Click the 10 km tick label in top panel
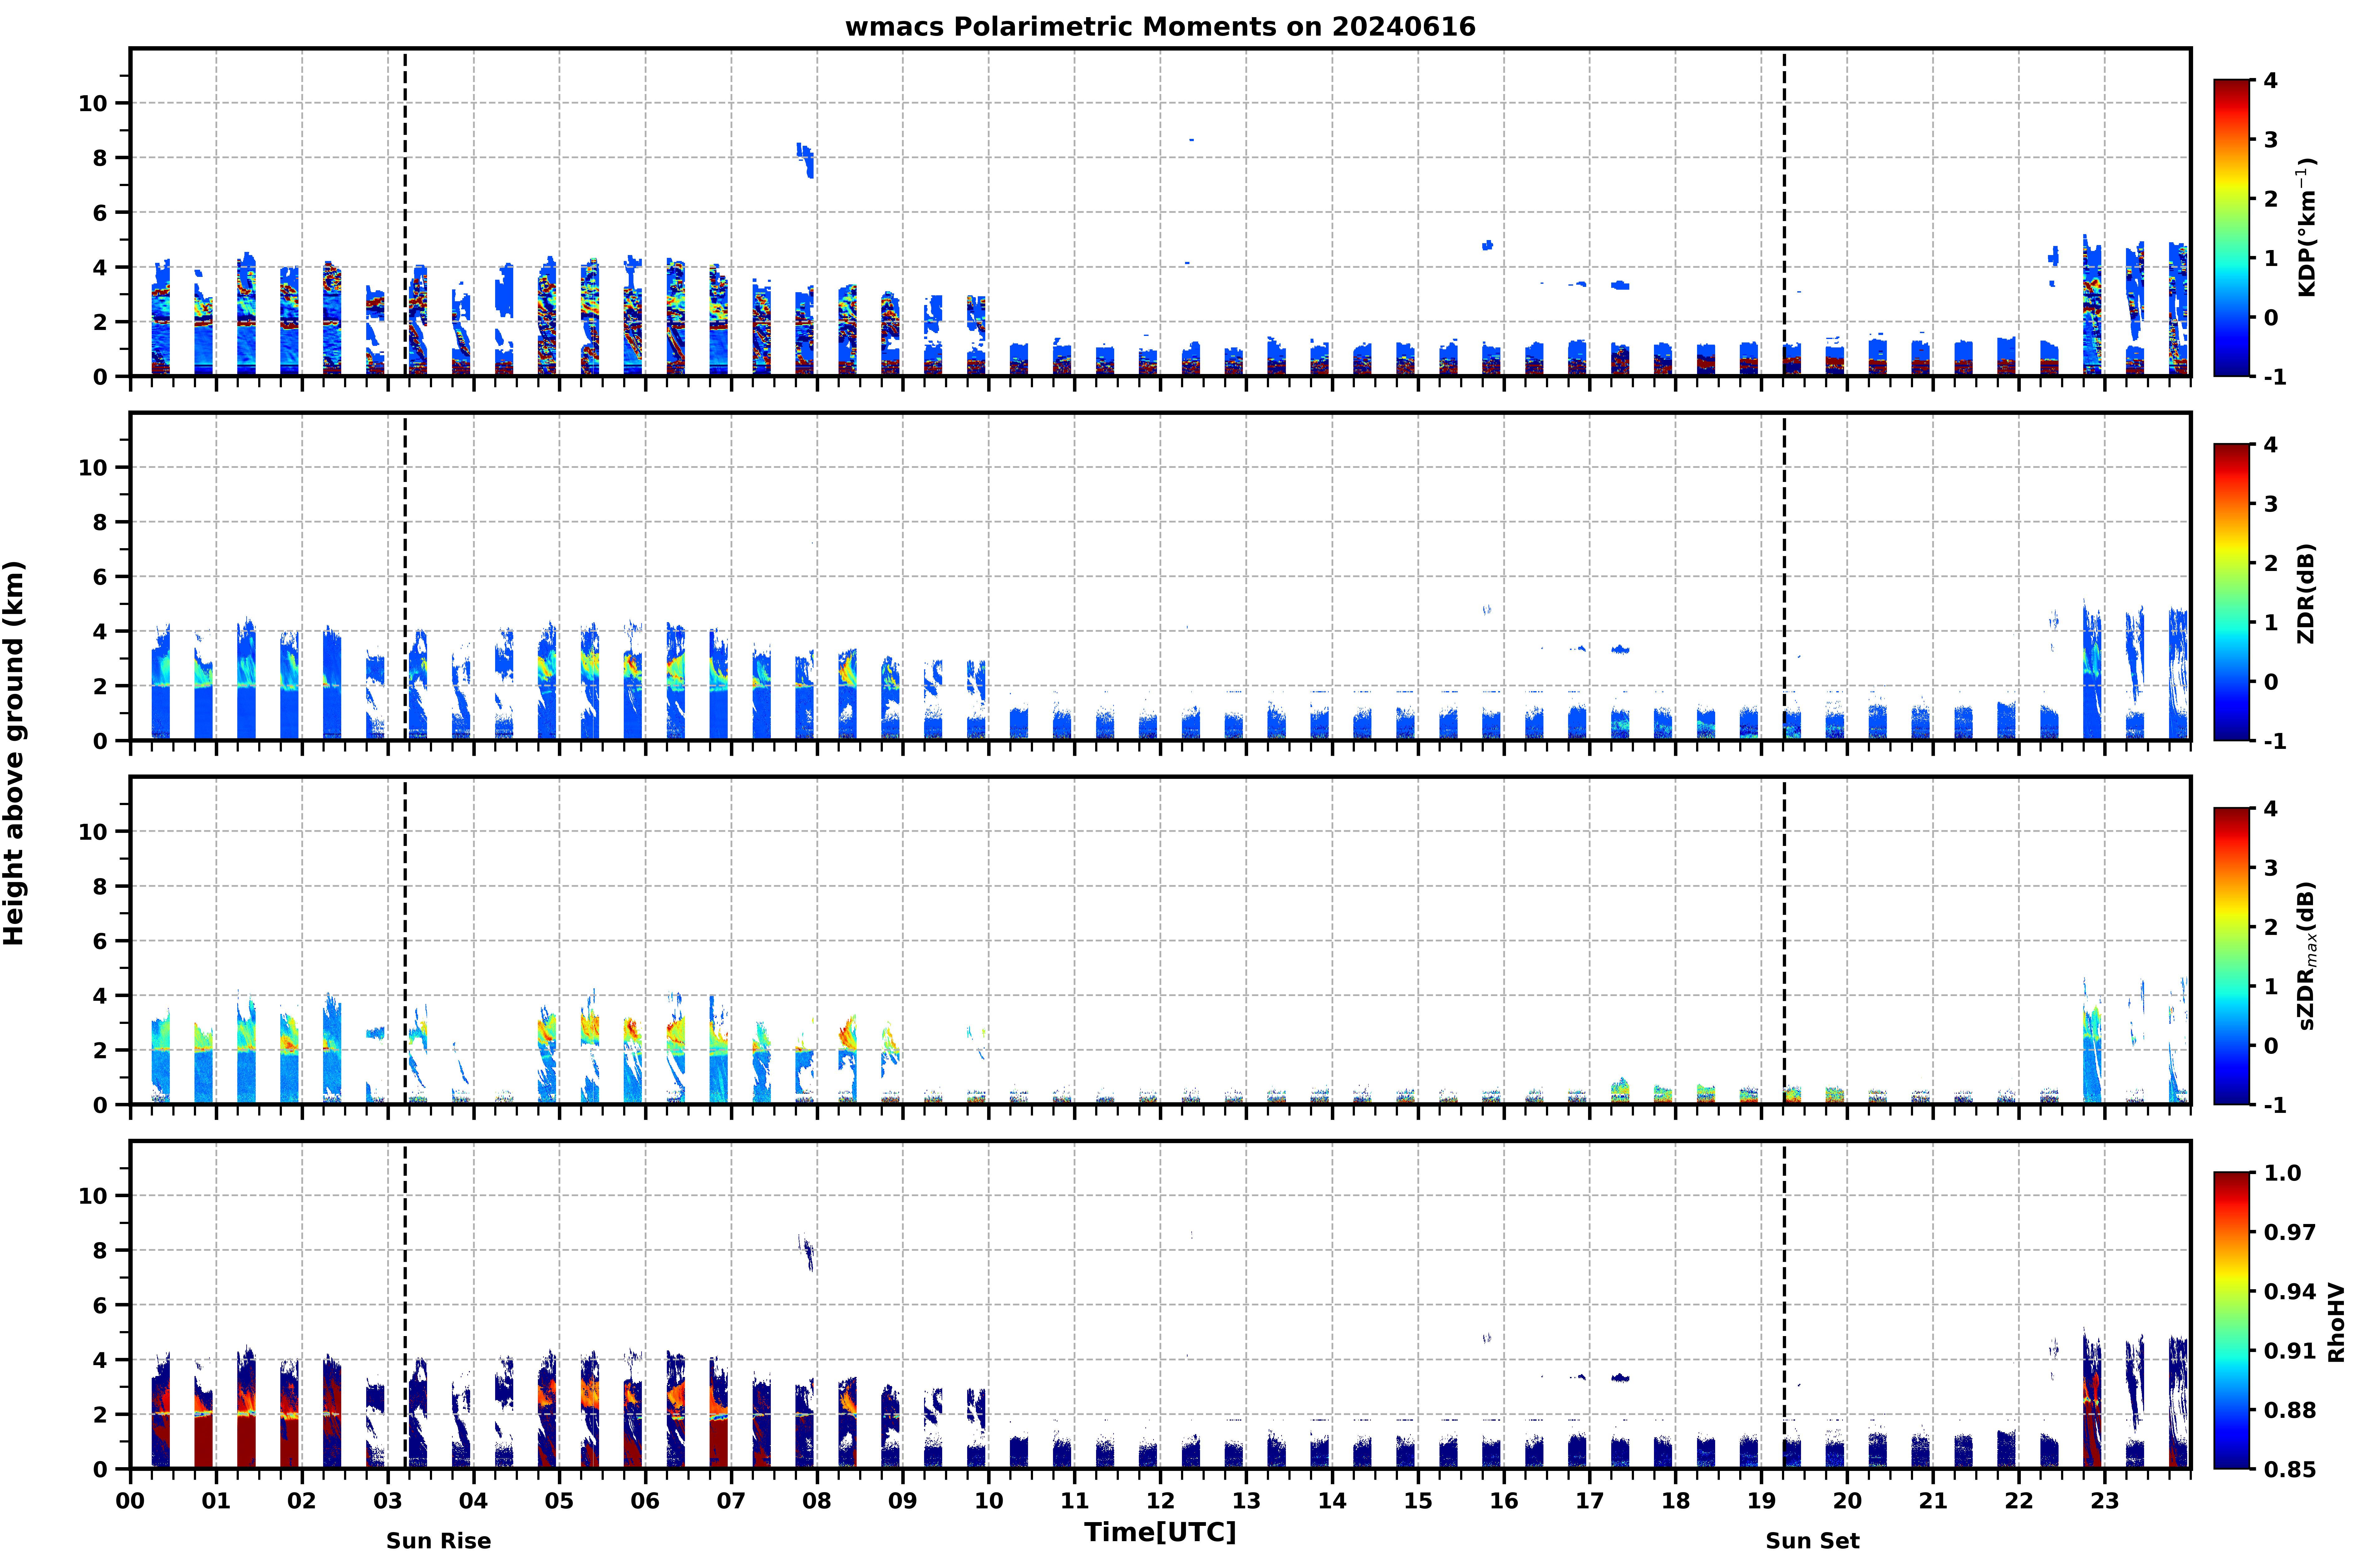 92,103
